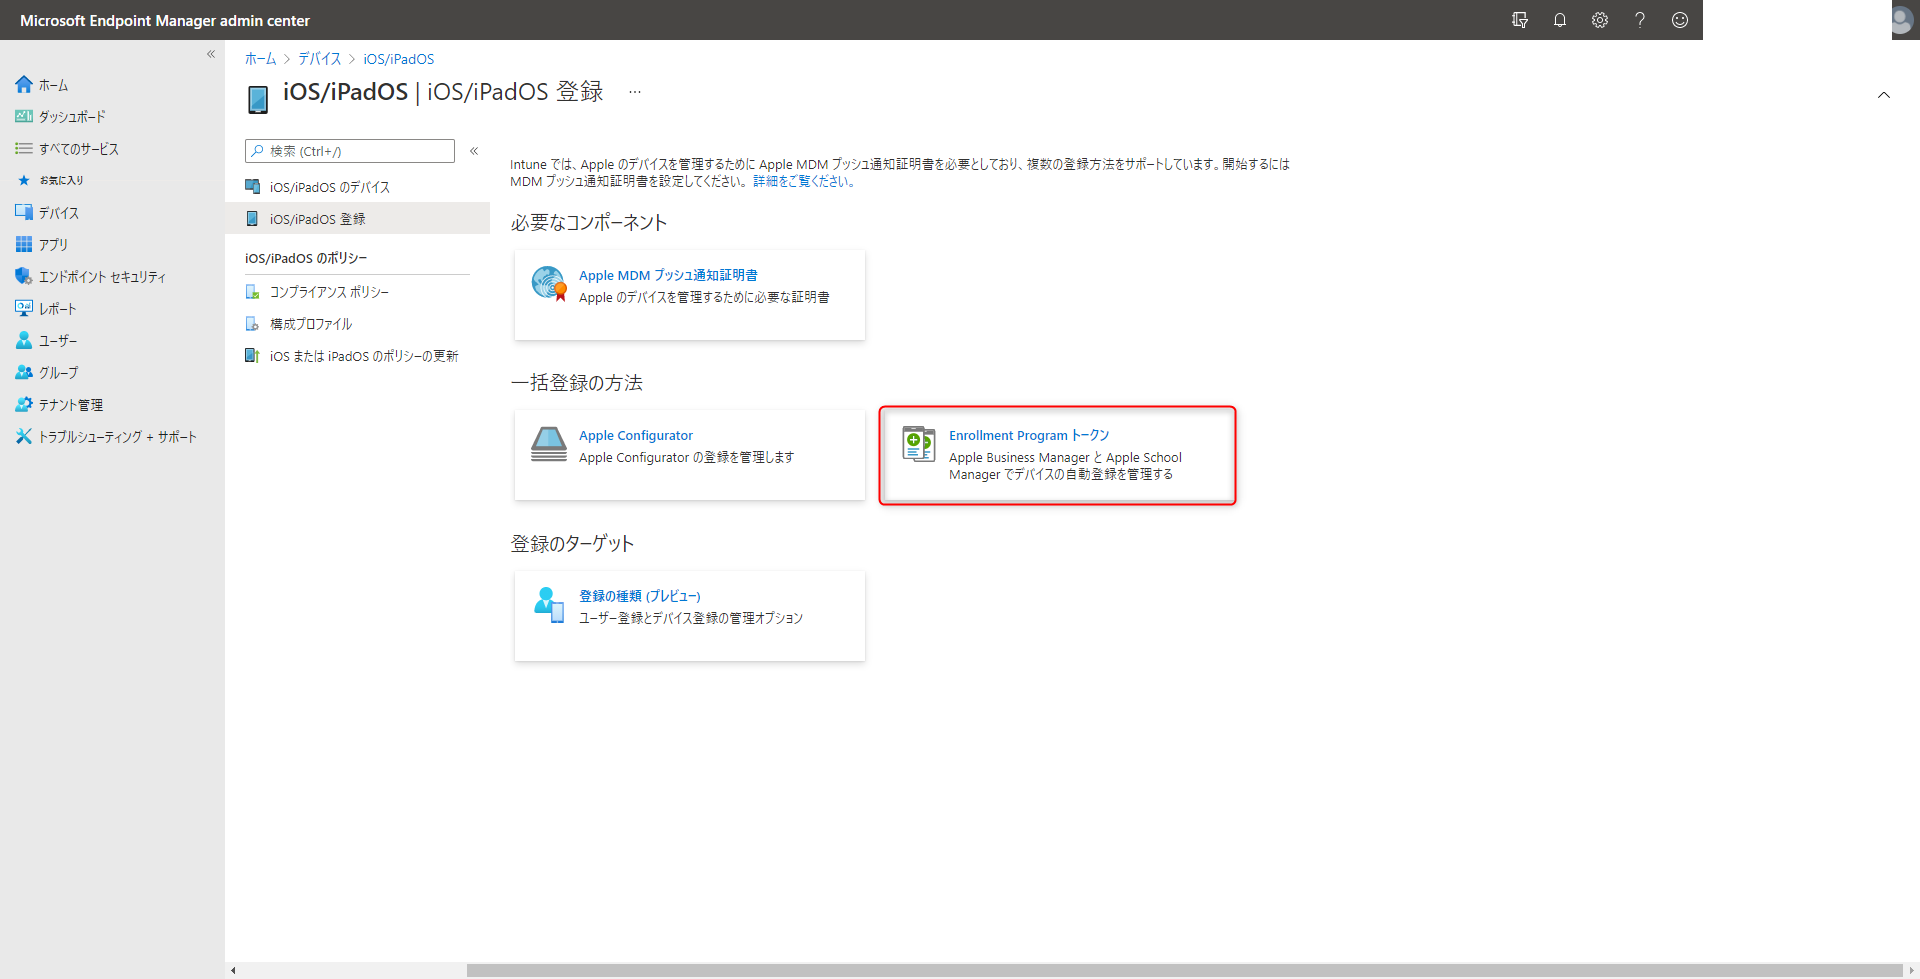Image resolution: width=1920 pixels, height=979 pixels.
Task: Open the レポート icon
Action: pyautogui.click(x=56, y=308)
